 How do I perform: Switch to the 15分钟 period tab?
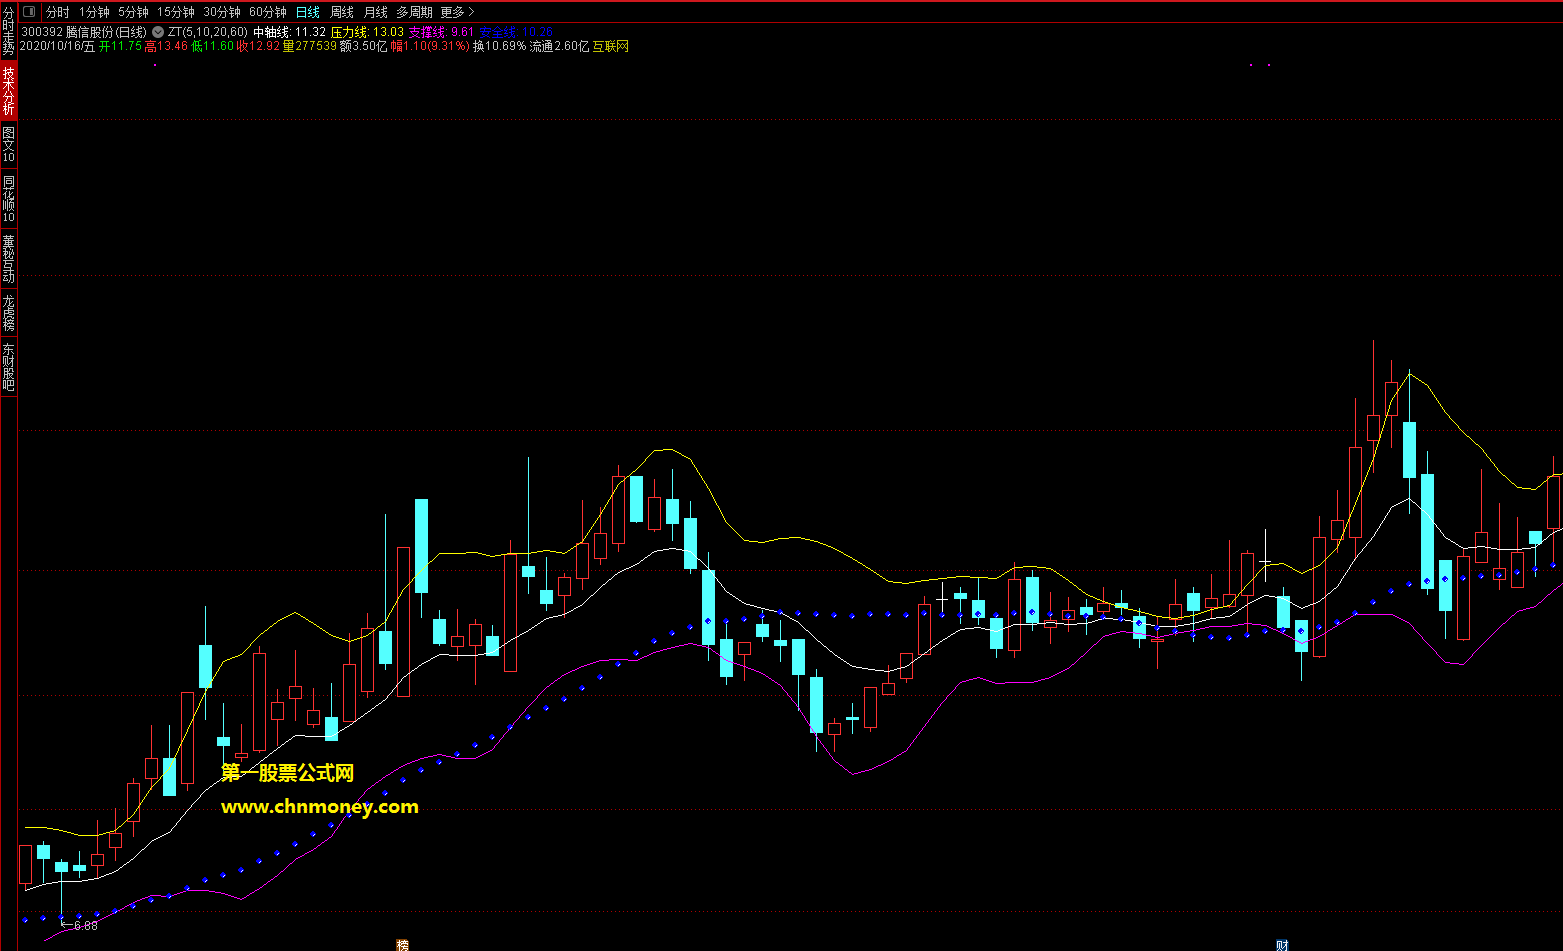176,12
